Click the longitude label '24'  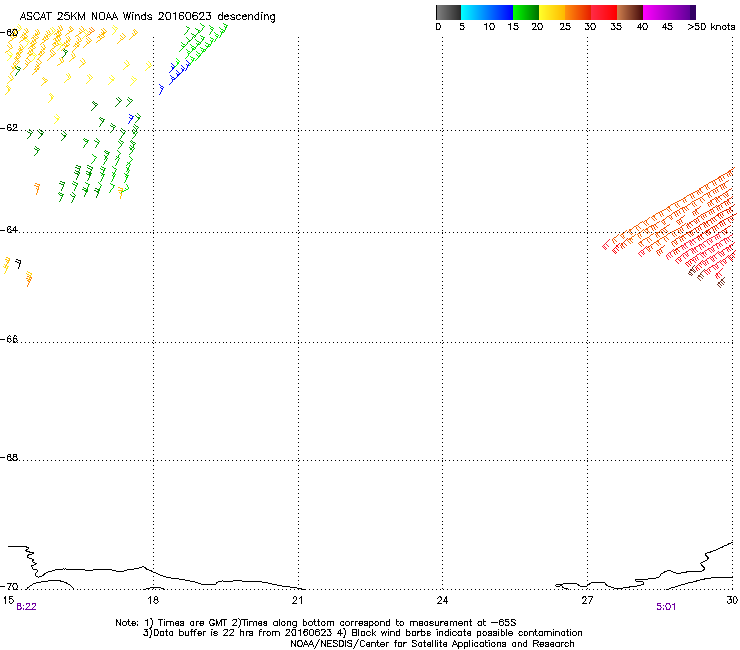(442, 600)
